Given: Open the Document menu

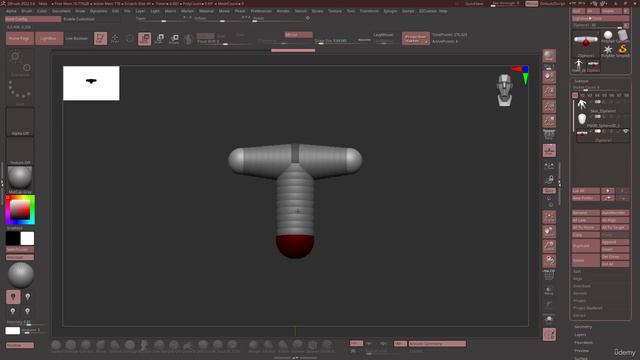Looking at the screenshot, I should pos(61,11).
